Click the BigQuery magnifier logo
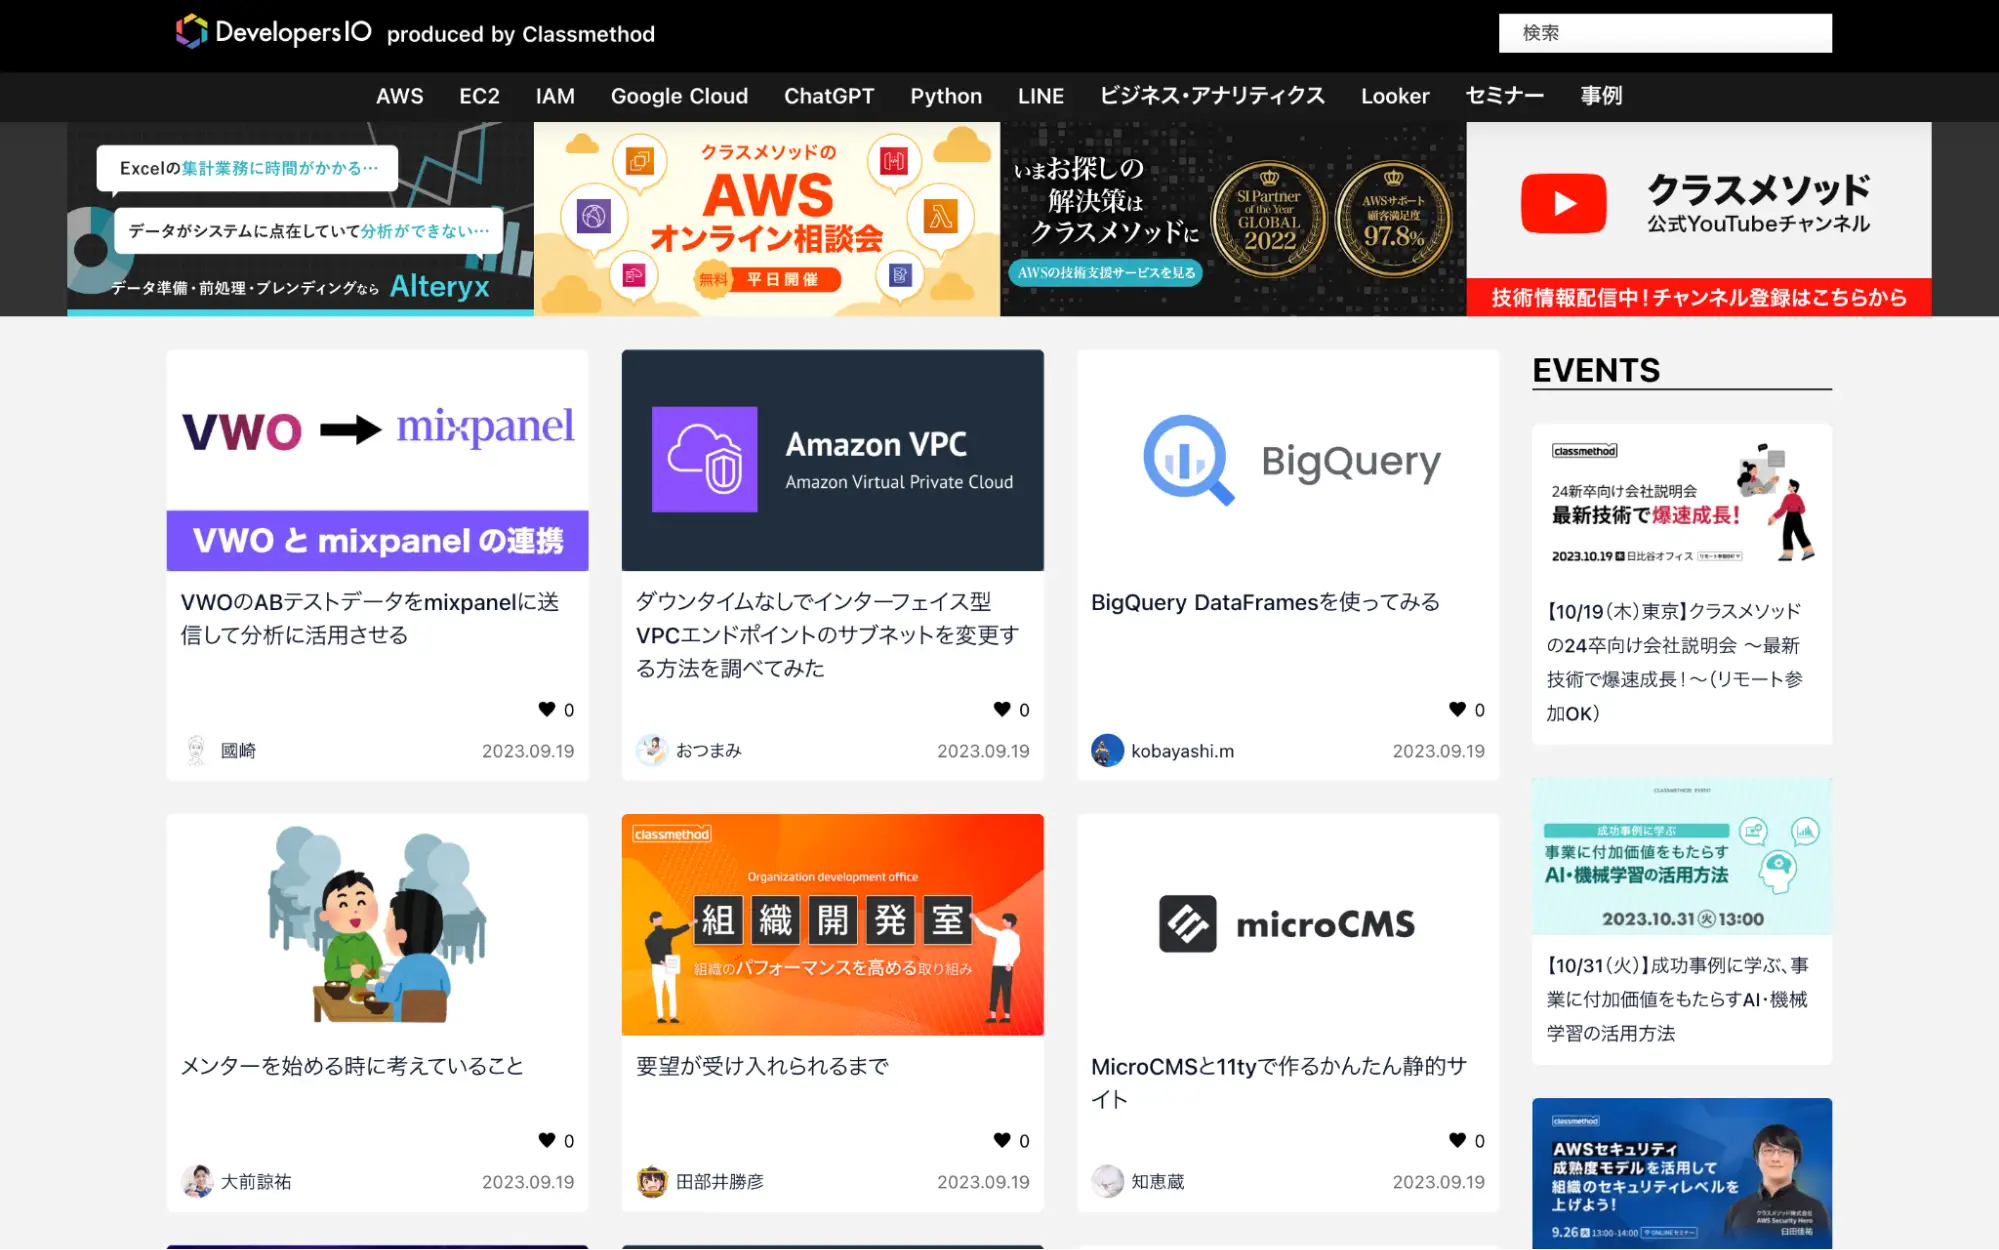 [x=1189, y=460]
